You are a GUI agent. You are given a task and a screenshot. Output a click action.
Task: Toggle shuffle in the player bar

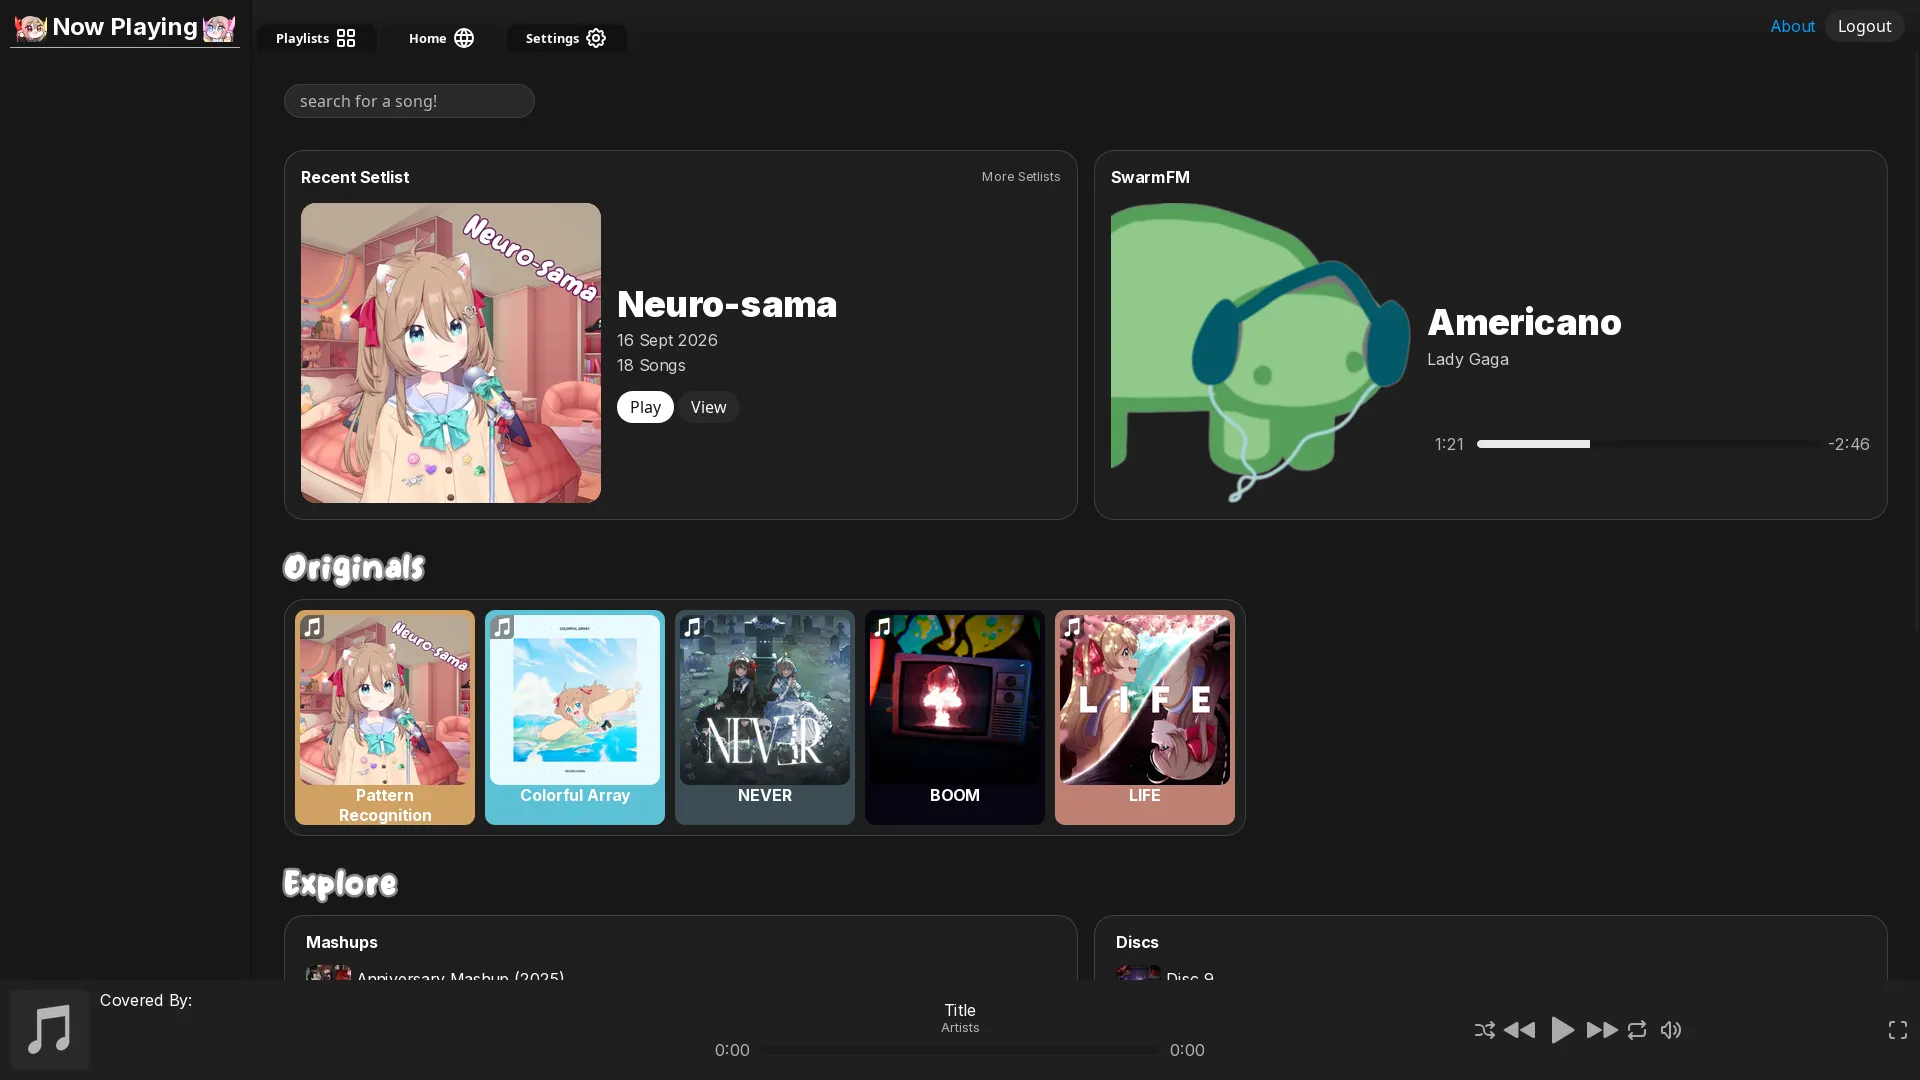(x=1484, y=1030)
